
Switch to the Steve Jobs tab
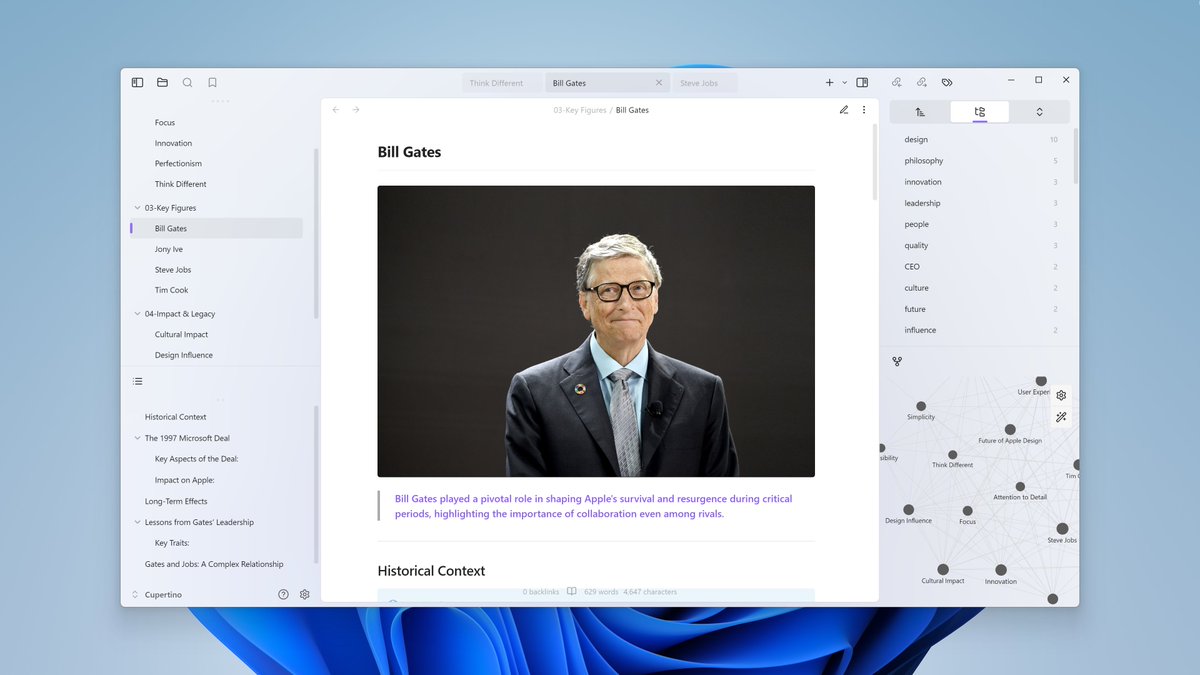[x=704, y=83]
